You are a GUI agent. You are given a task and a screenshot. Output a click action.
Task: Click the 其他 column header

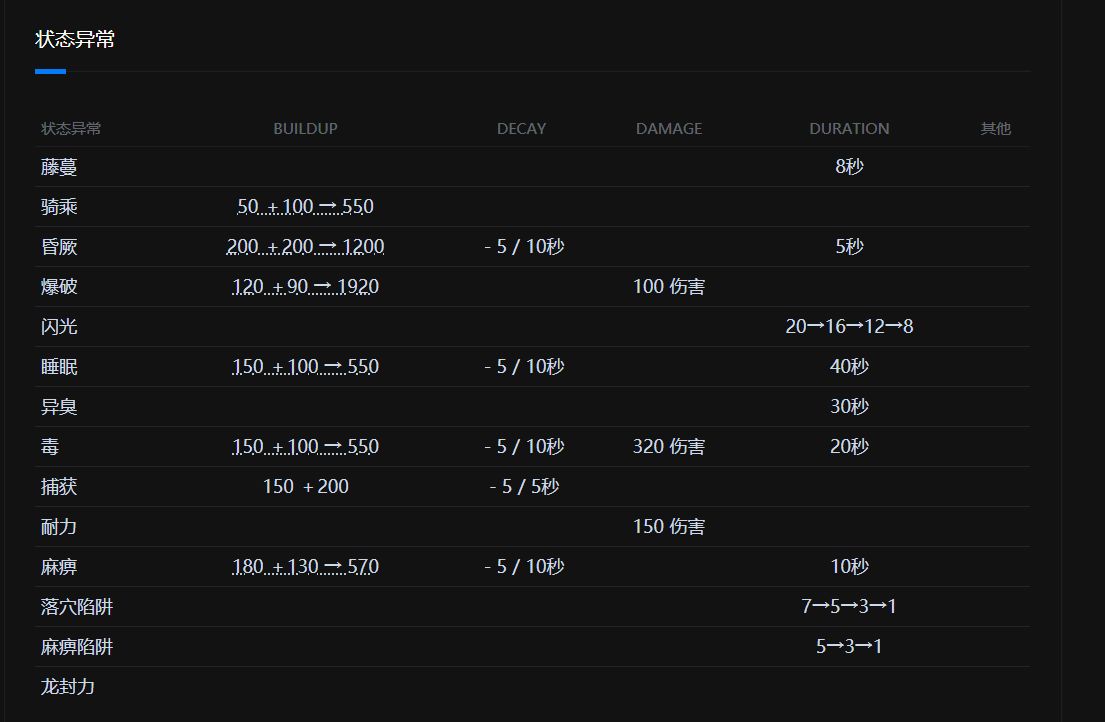point(995,129)
